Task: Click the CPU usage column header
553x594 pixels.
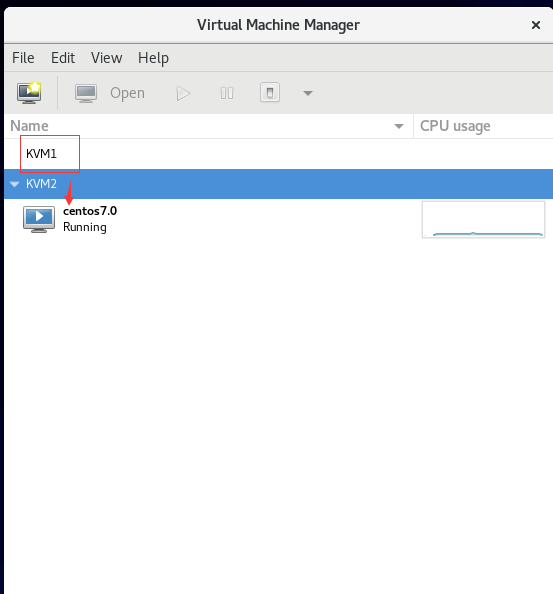Action: coord(483,126)
